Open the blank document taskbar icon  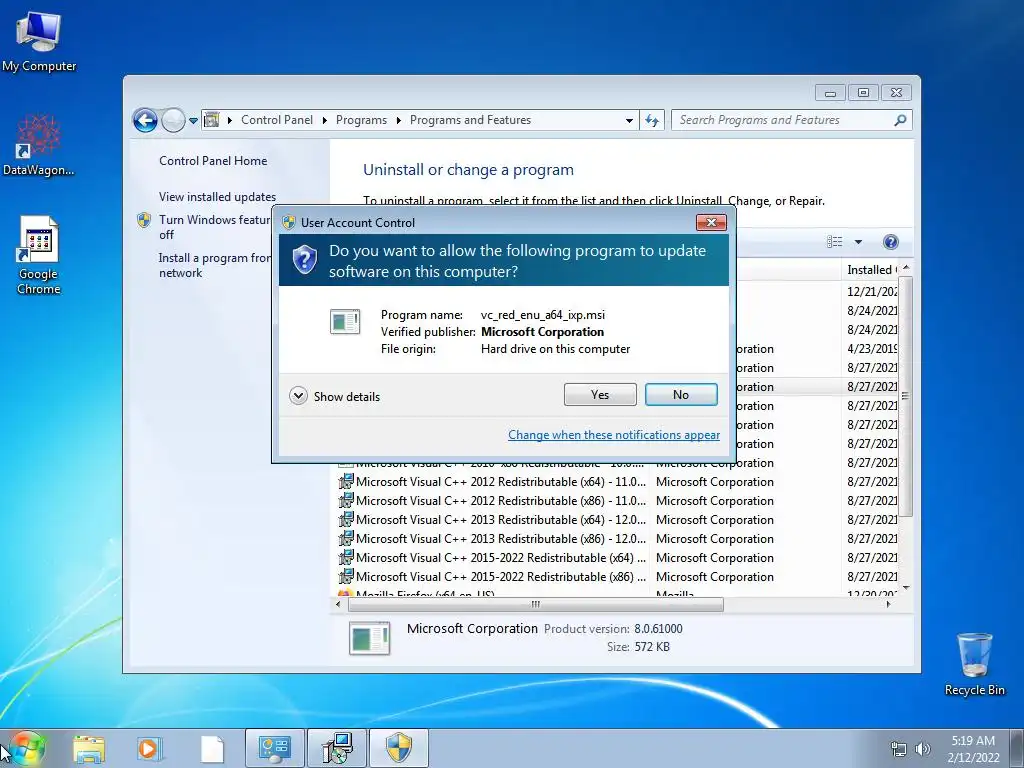212,749
